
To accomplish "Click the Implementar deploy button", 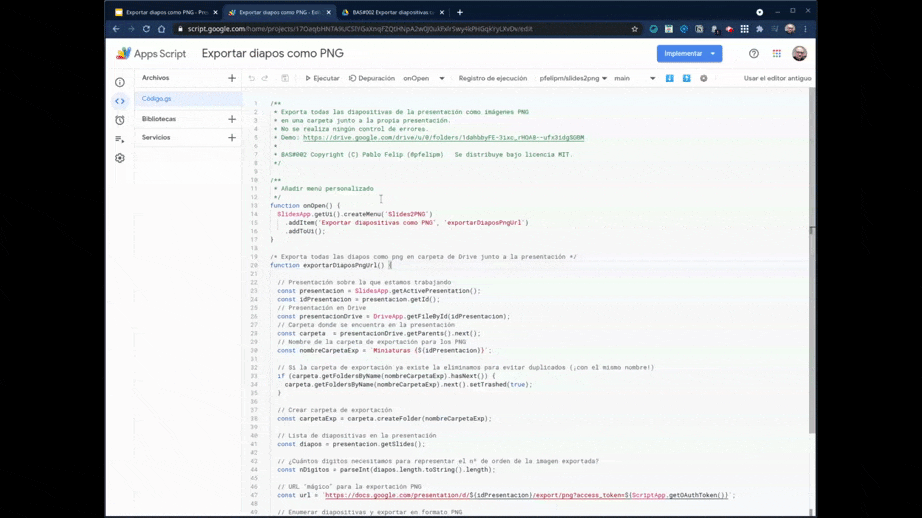I will pos(683,54).
